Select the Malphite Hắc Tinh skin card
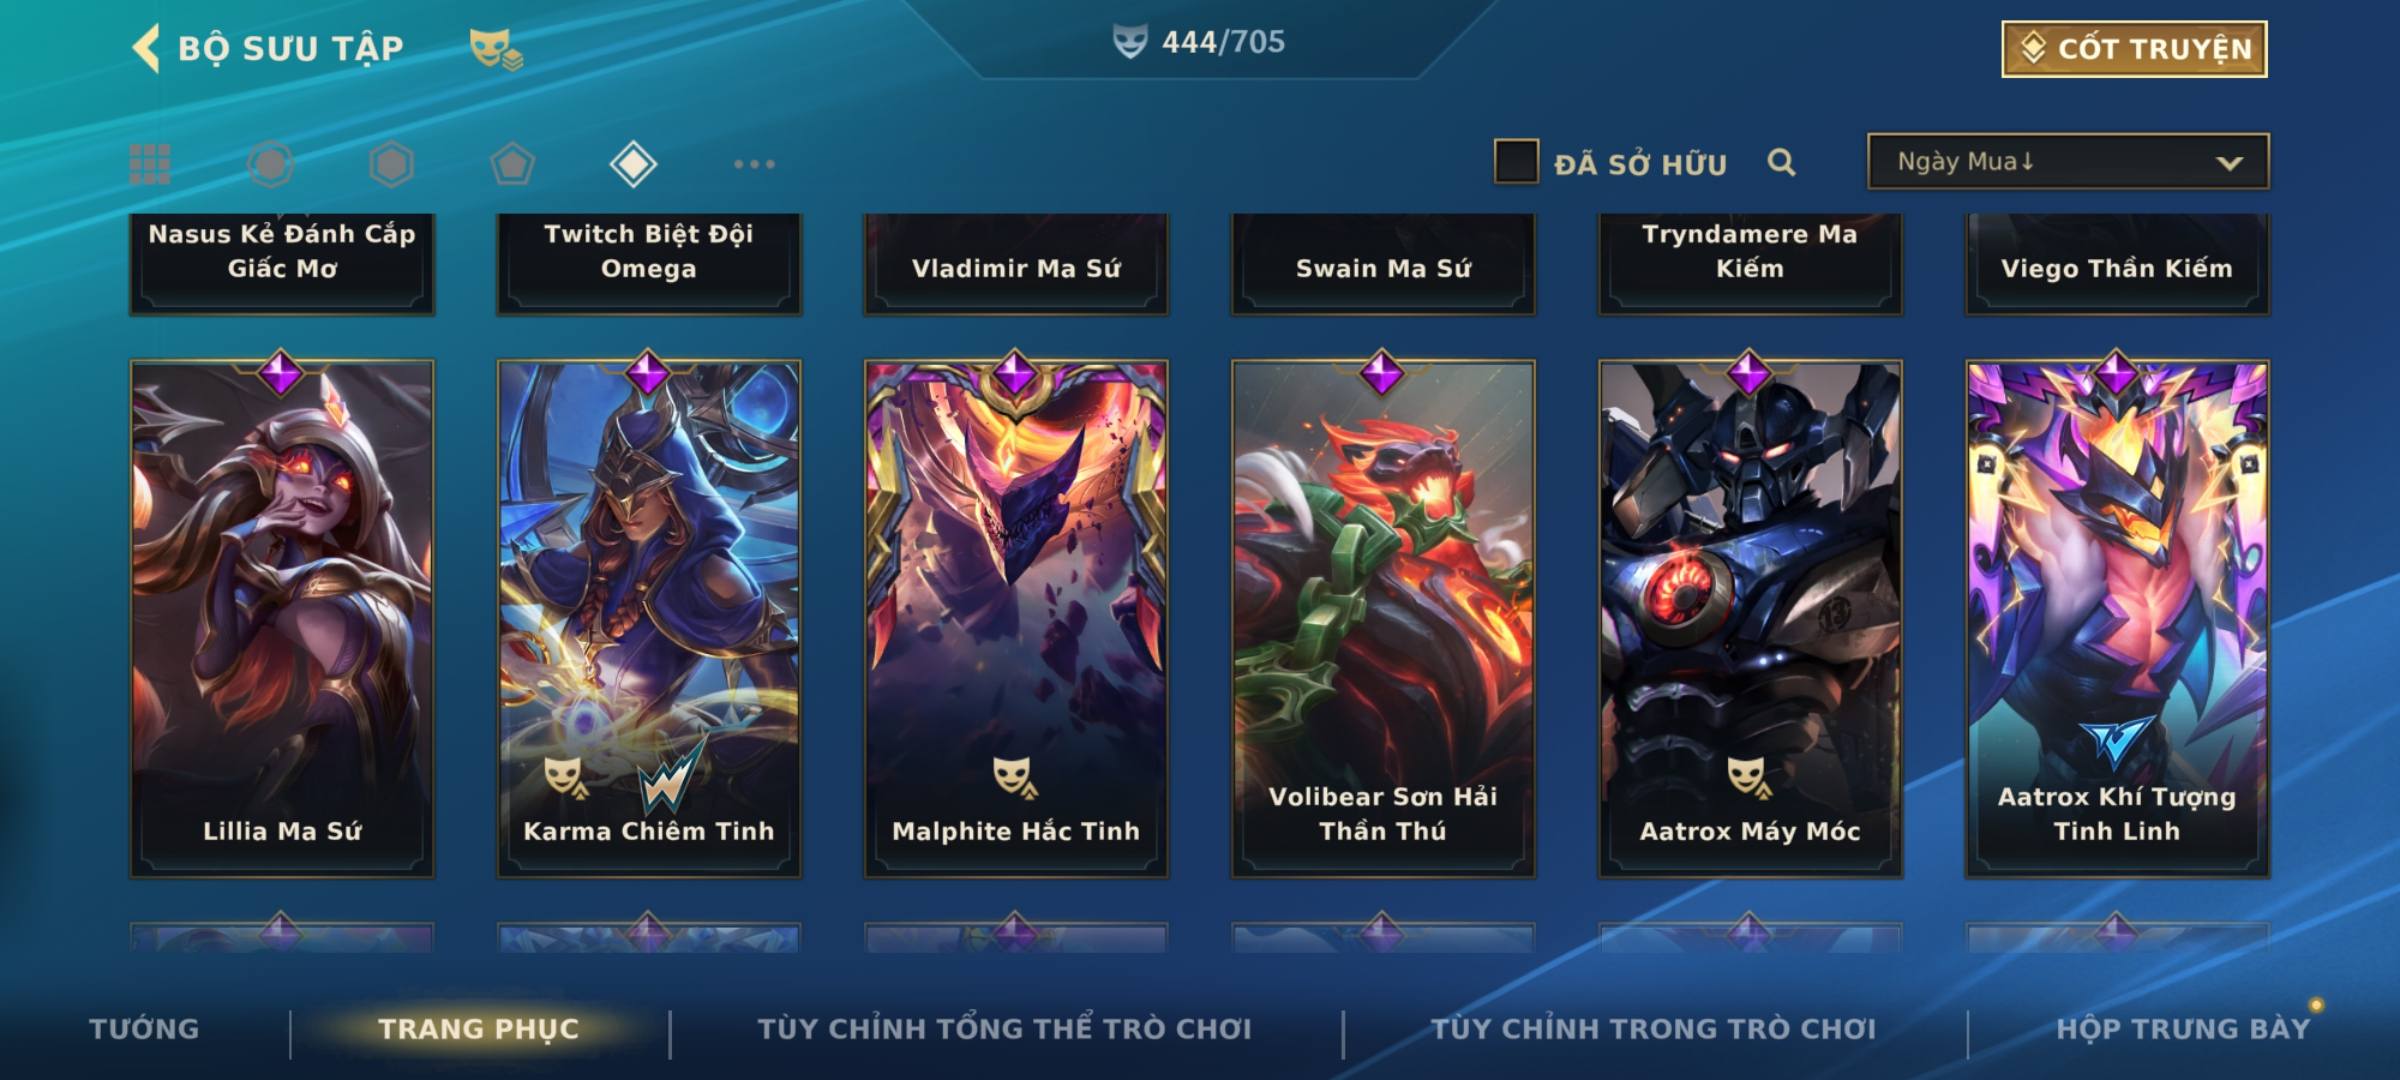 [x=1016, y=618]
